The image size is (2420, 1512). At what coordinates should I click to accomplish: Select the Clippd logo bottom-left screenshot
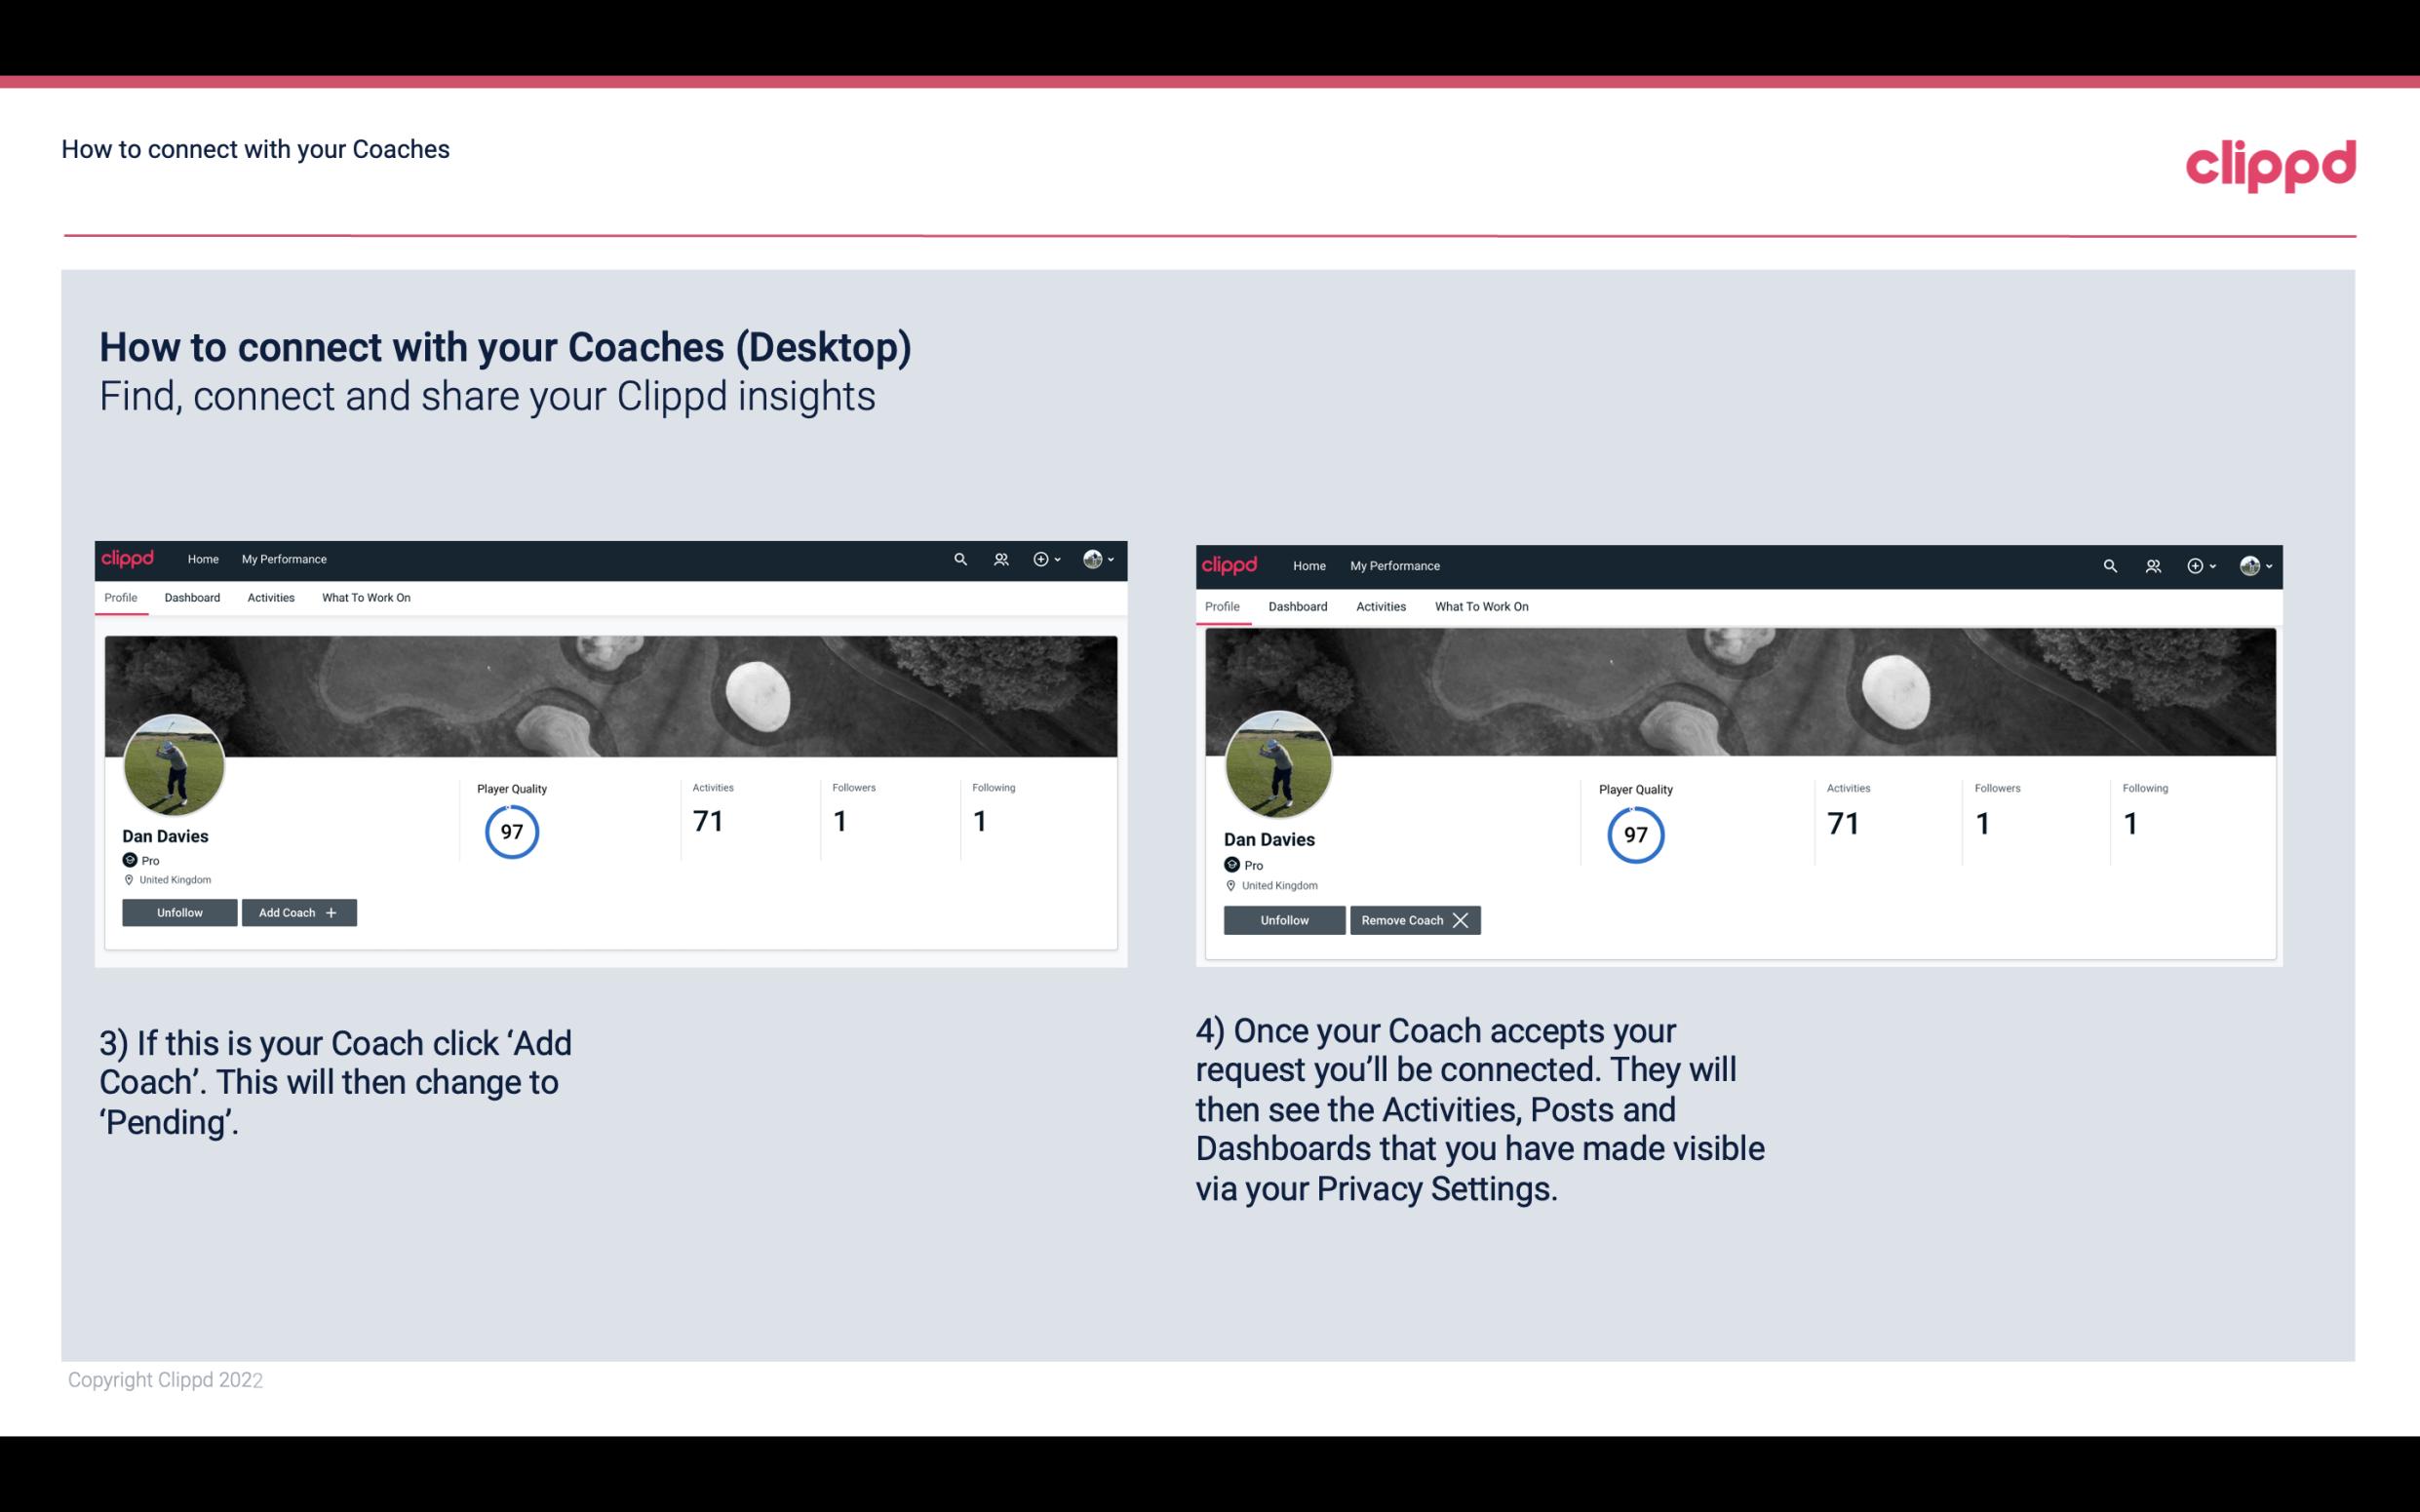coord(131,558)
